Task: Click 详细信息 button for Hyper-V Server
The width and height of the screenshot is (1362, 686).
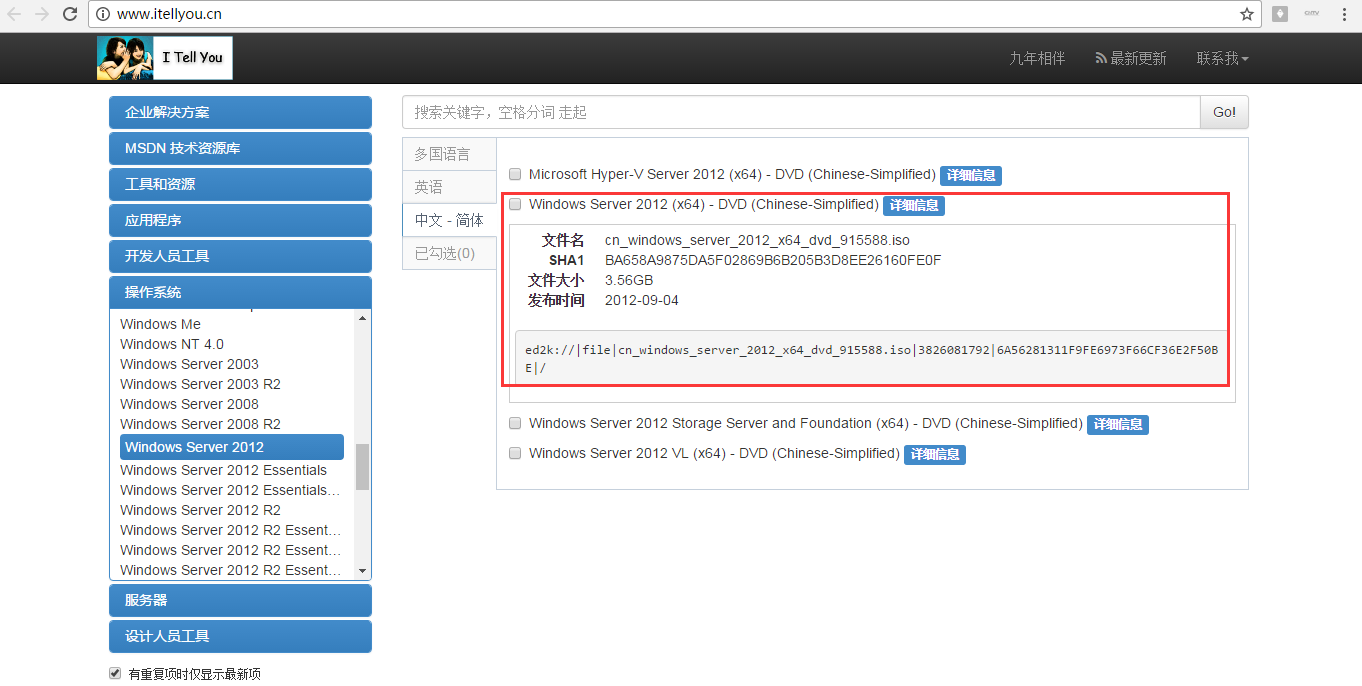Action: (x=970, y=175)
